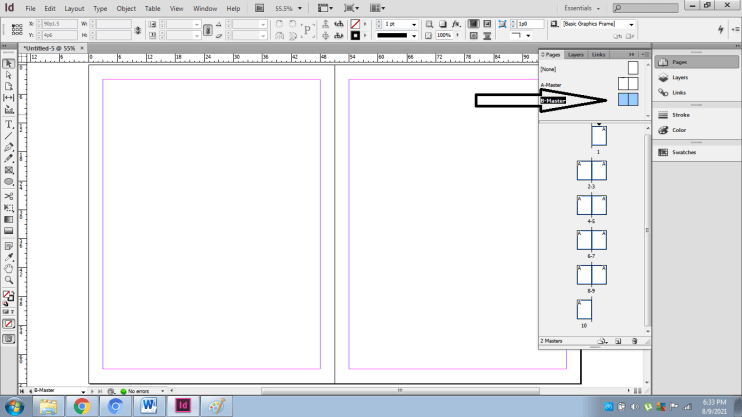The width and height of the screenshot is (742, 417).
Task: Select the Gap tool
Action: pyautogui.click(x=9, y=98)
